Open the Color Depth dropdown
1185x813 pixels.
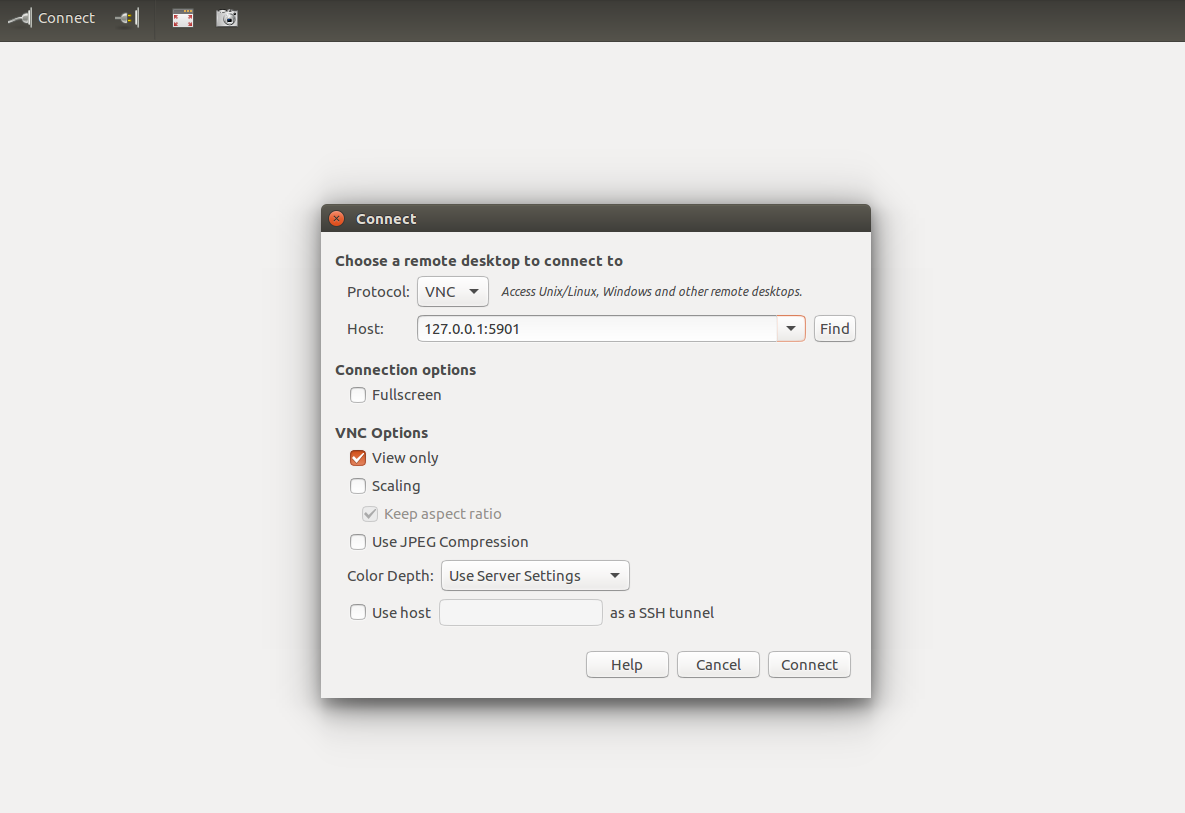click(x=535, y=576)
